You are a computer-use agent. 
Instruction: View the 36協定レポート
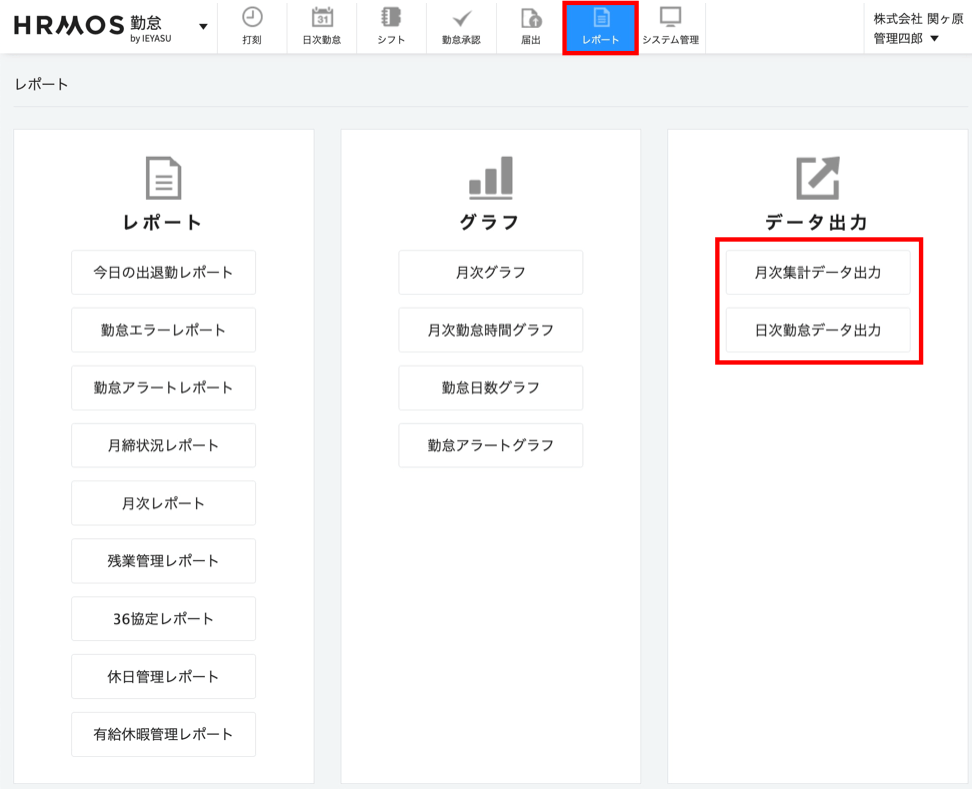[163, 619]
